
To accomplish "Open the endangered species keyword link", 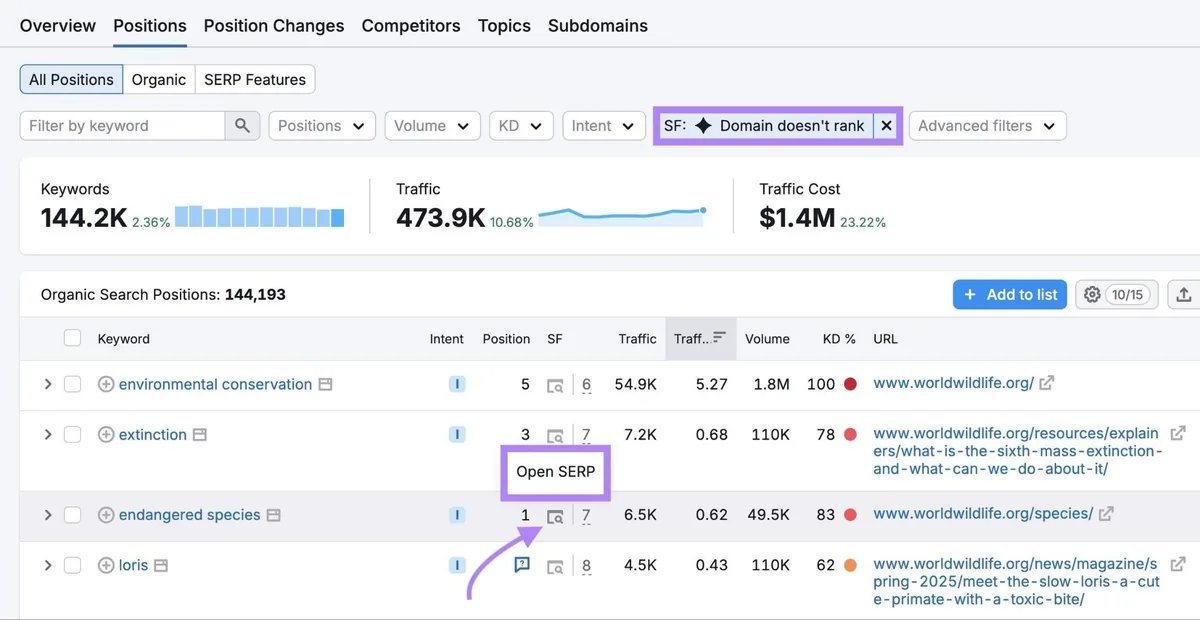I will pyautogui.click(x=190, y=514).
